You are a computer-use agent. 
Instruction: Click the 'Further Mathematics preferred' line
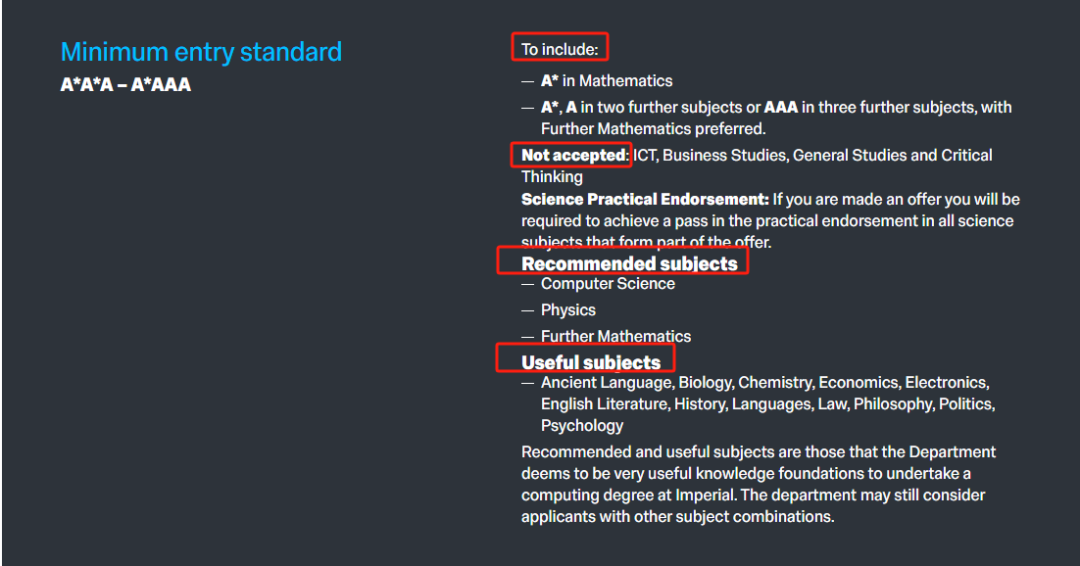pos(653,129)
